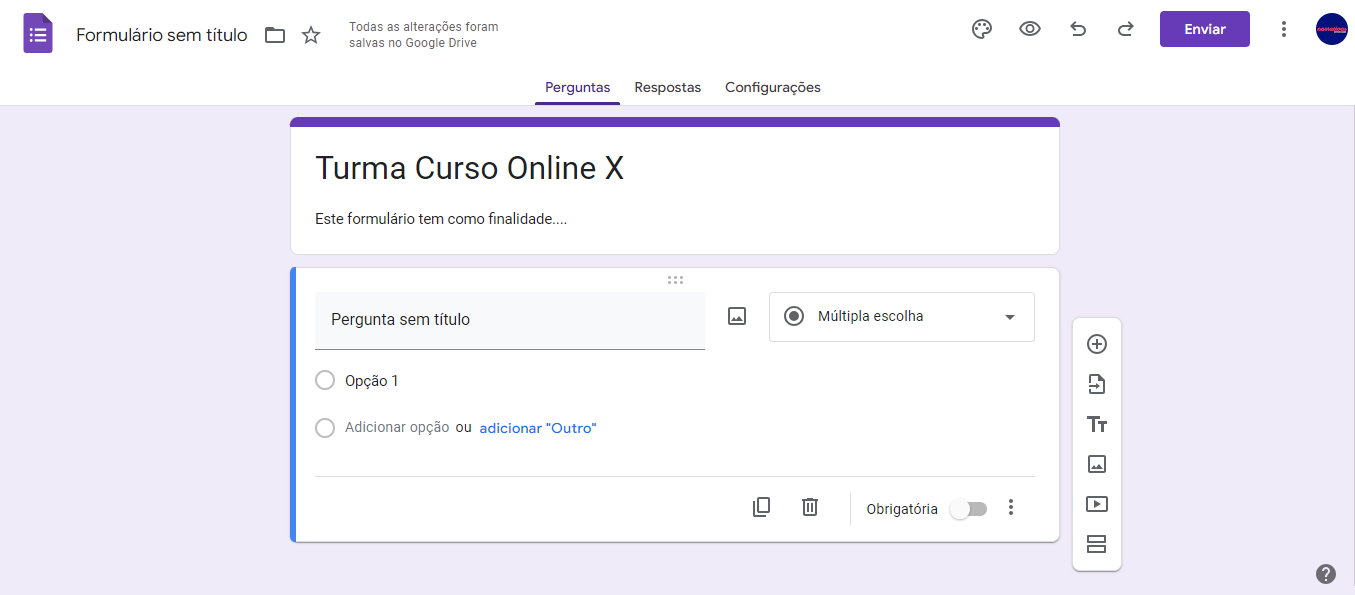Add a new section with the bottom sidebar icon
Viewport: 1355px width, 595px height.
click(x=1097, y=544)
